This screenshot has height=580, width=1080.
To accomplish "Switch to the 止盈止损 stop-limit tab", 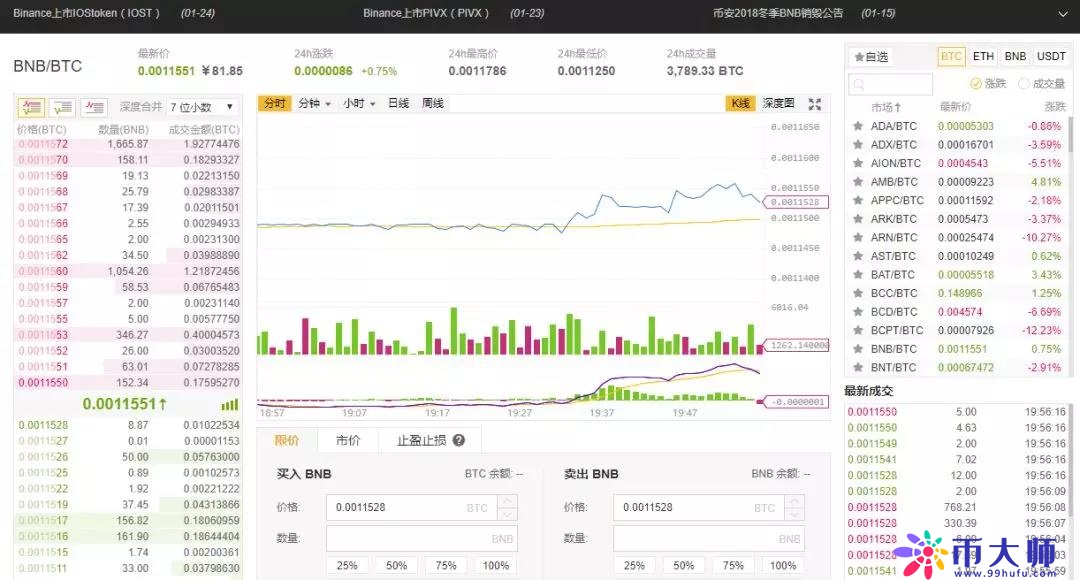I will pyautogui.click(x=430, y=440).
